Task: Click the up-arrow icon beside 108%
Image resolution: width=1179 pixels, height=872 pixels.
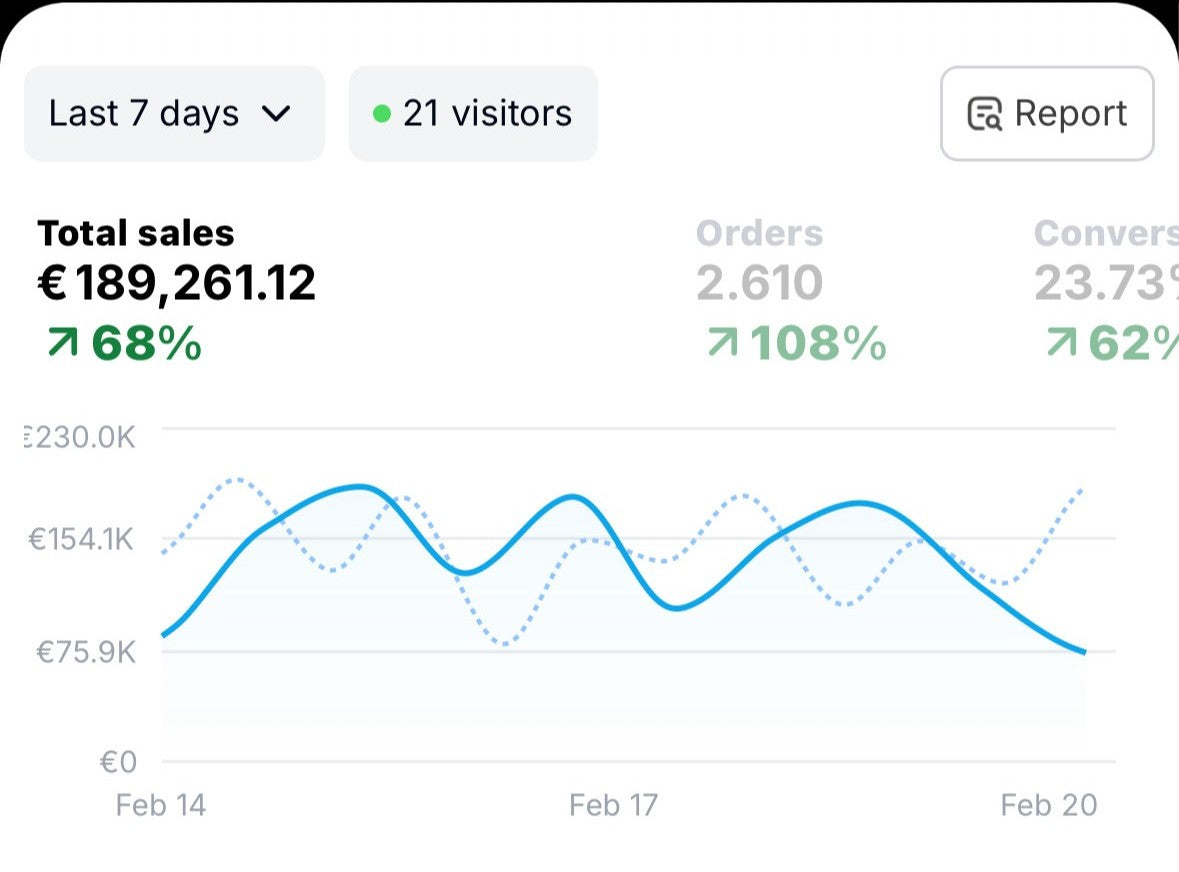Action: point(721,344)
